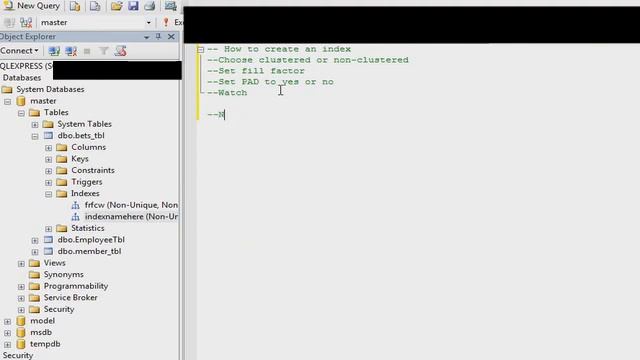Viewport: 640px width, 360px height.
Task: Expand the Constraints folder
Action: 49,171
